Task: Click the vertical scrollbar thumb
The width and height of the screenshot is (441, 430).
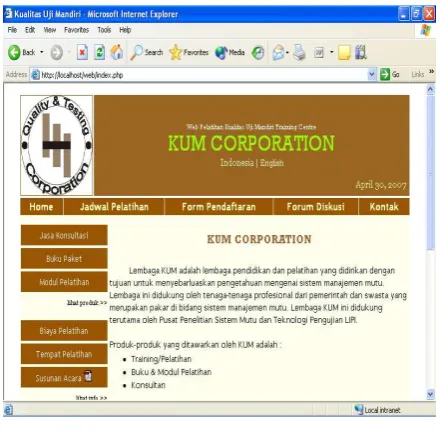Action: coord(430,172)
